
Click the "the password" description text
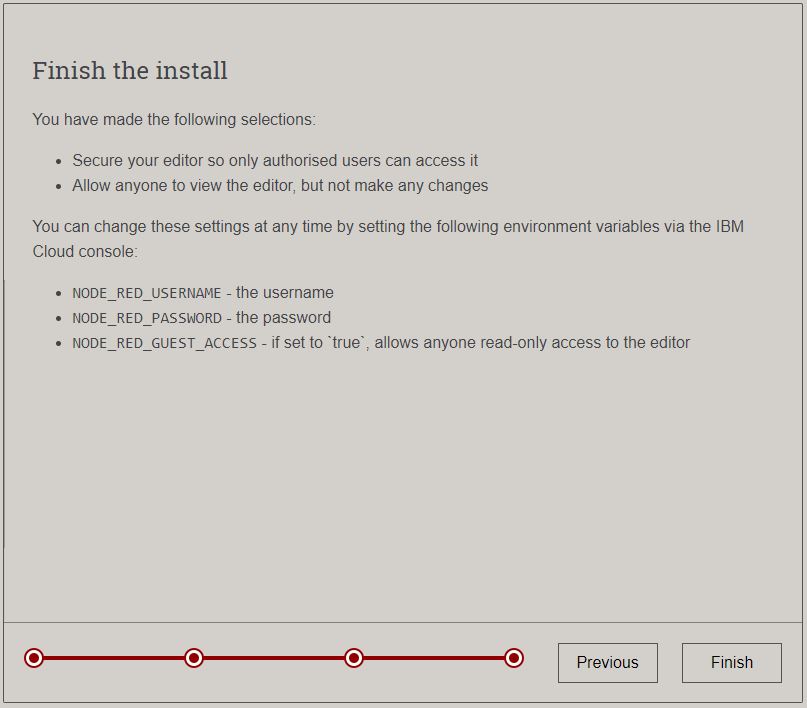point(284,318)
